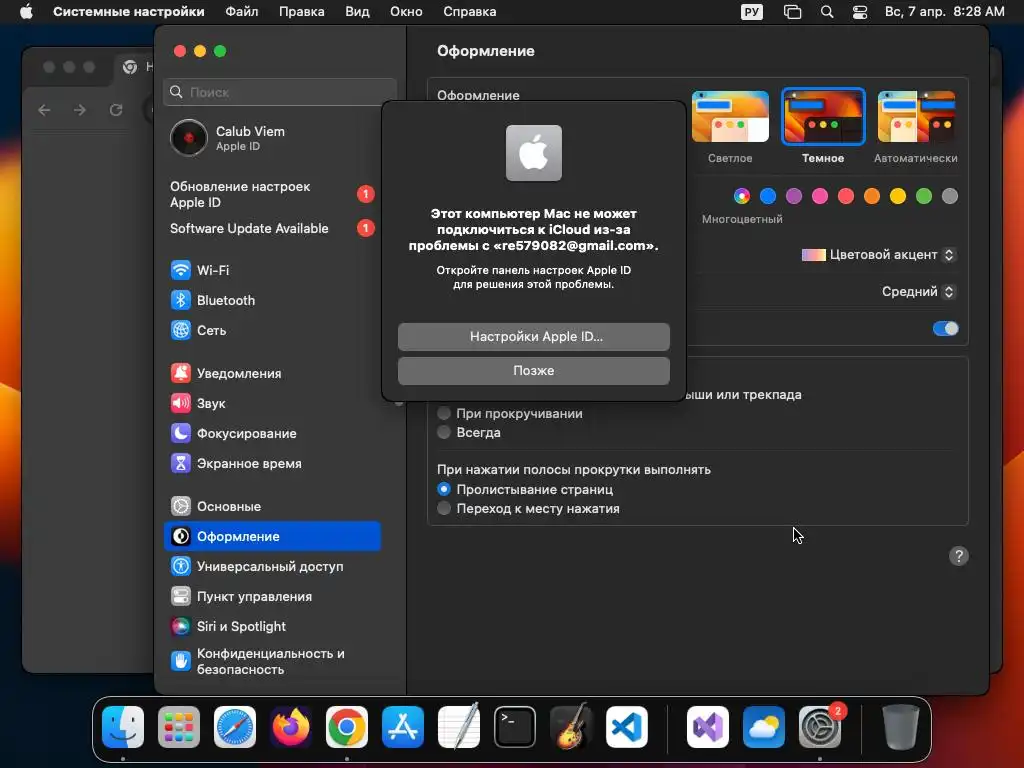Open Вид menu
1024x768 pixels.
point(357,12)
